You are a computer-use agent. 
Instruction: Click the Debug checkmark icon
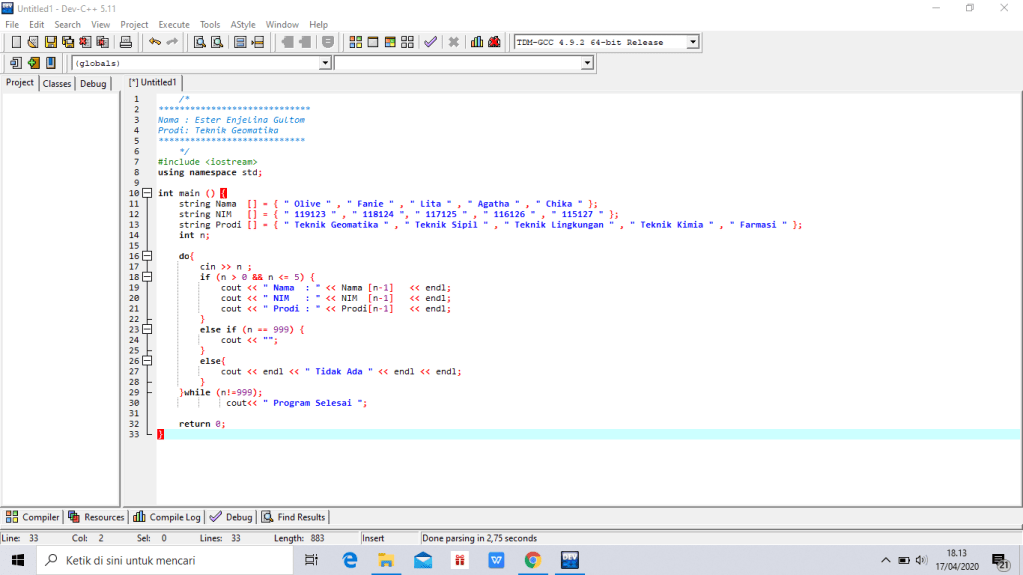pyautogui.click(x=430, y=42)
